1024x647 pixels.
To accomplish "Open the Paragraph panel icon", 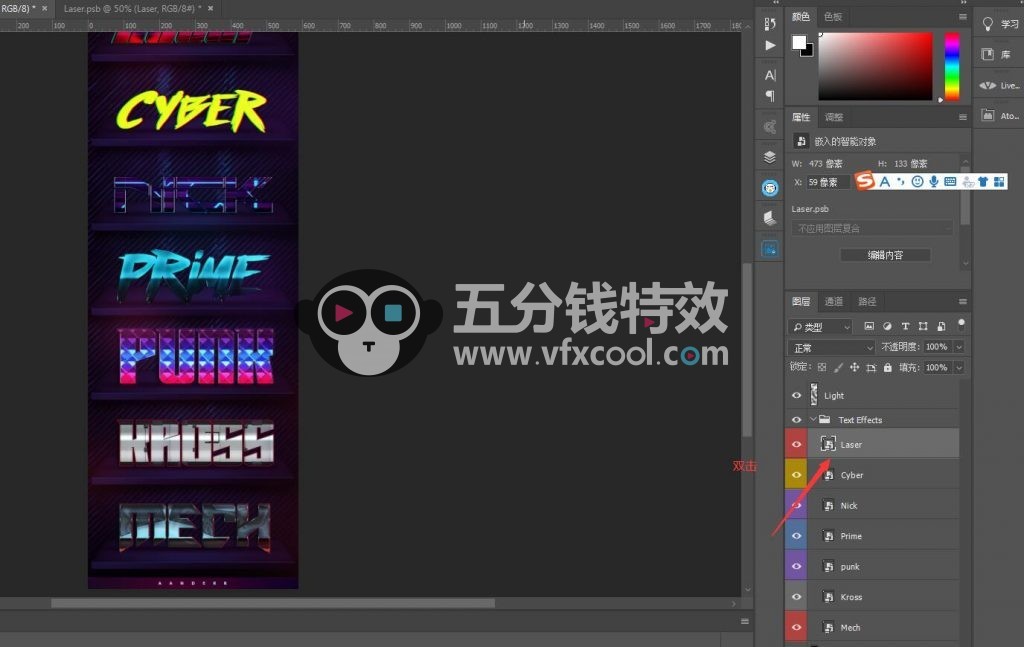I will pyautogui.click(x=770, y=96).
